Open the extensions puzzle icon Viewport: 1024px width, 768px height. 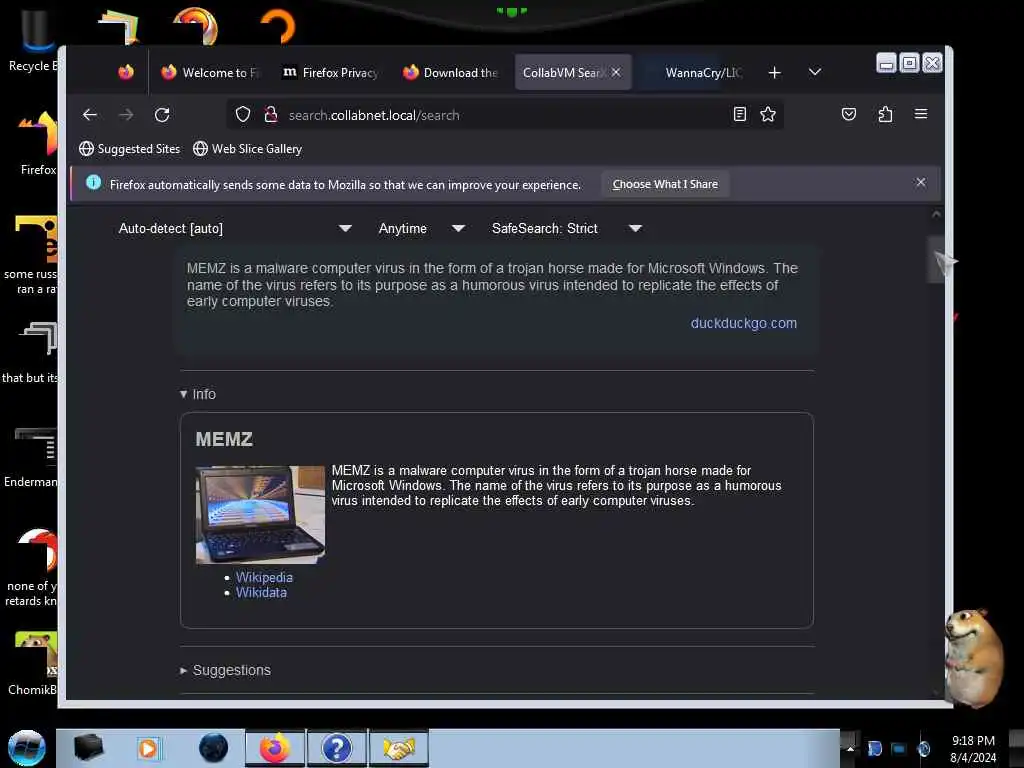coord(885,114)
